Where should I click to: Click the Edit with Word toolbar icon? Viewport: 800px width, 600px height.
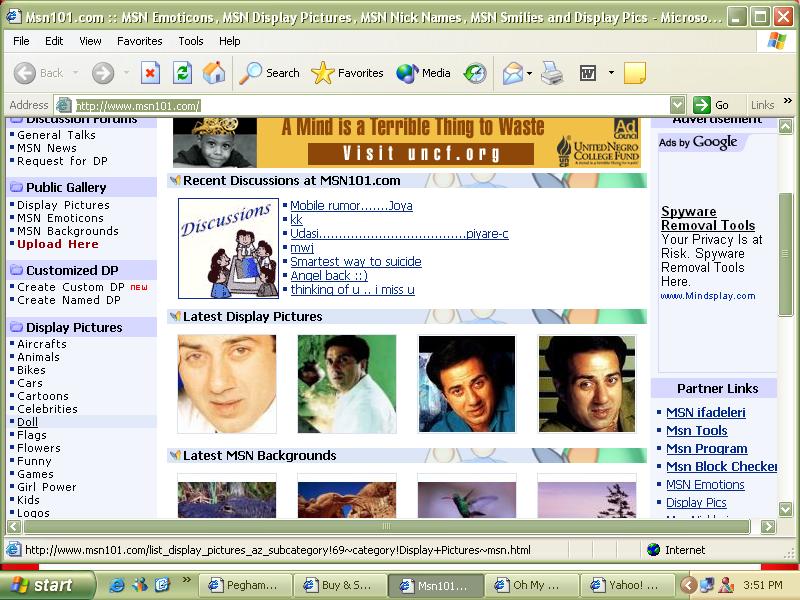click(x=588, y=73)
